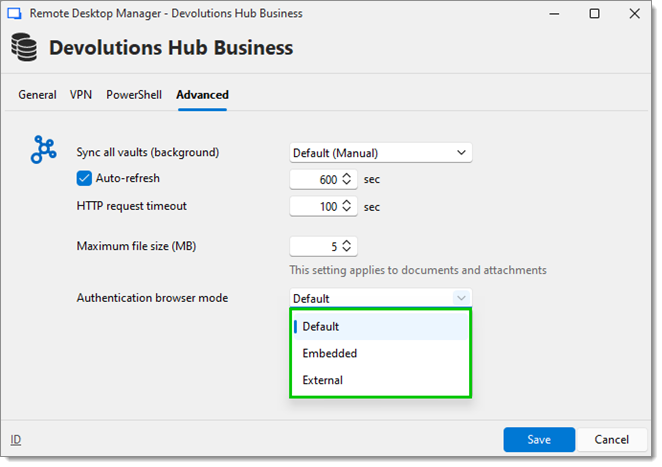Click the Remote Desktop Manager title bar icon
The height and width of the screenshot is (467, 662).
14,14
